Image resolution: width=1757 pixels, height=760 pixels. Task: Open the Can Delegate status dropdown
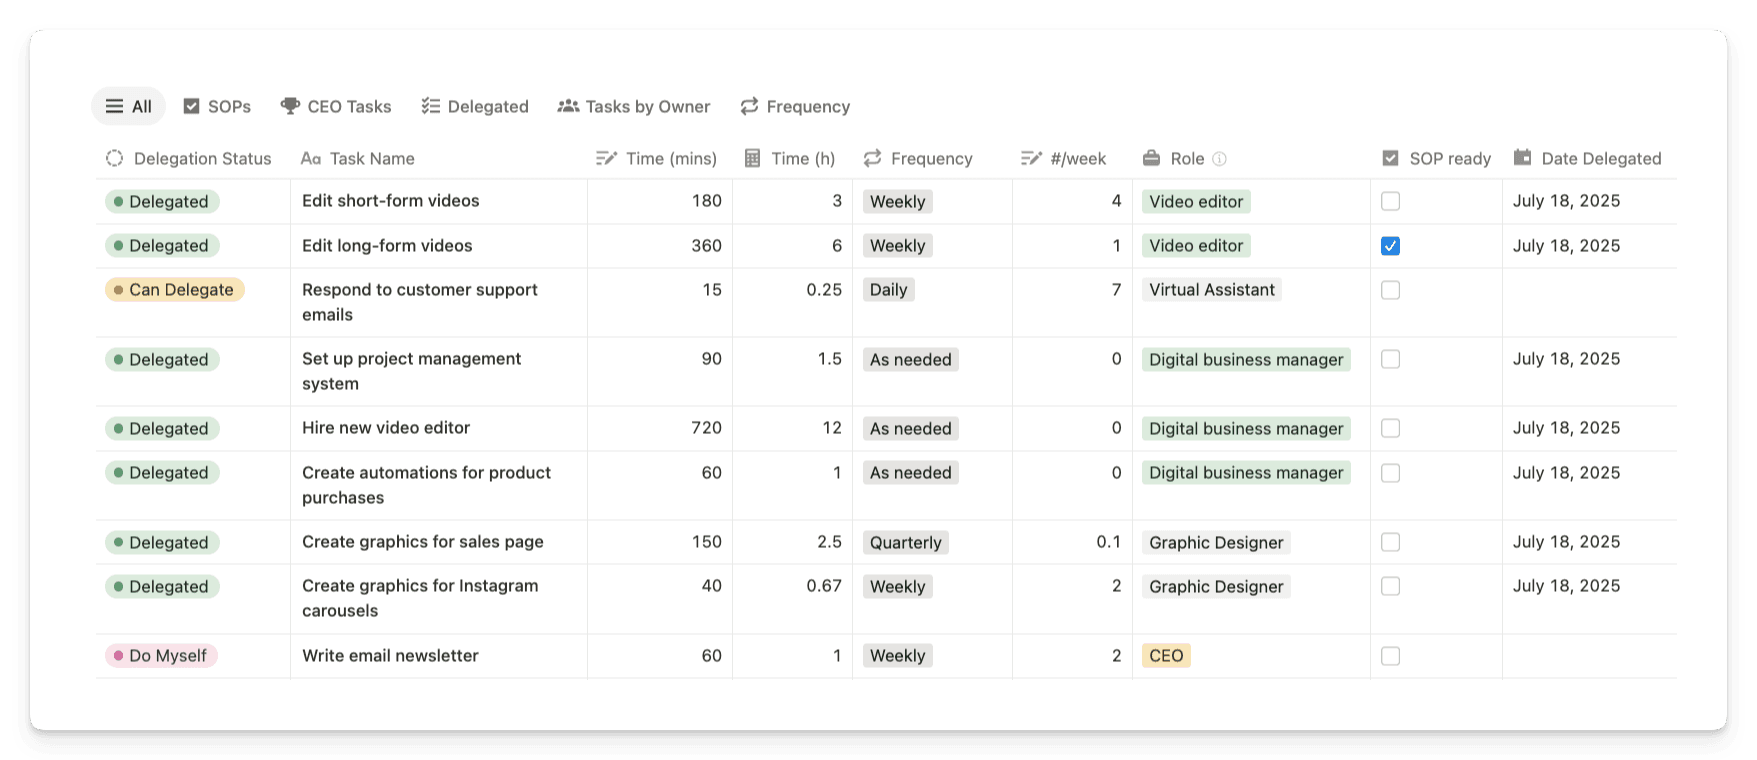point(175,290)
